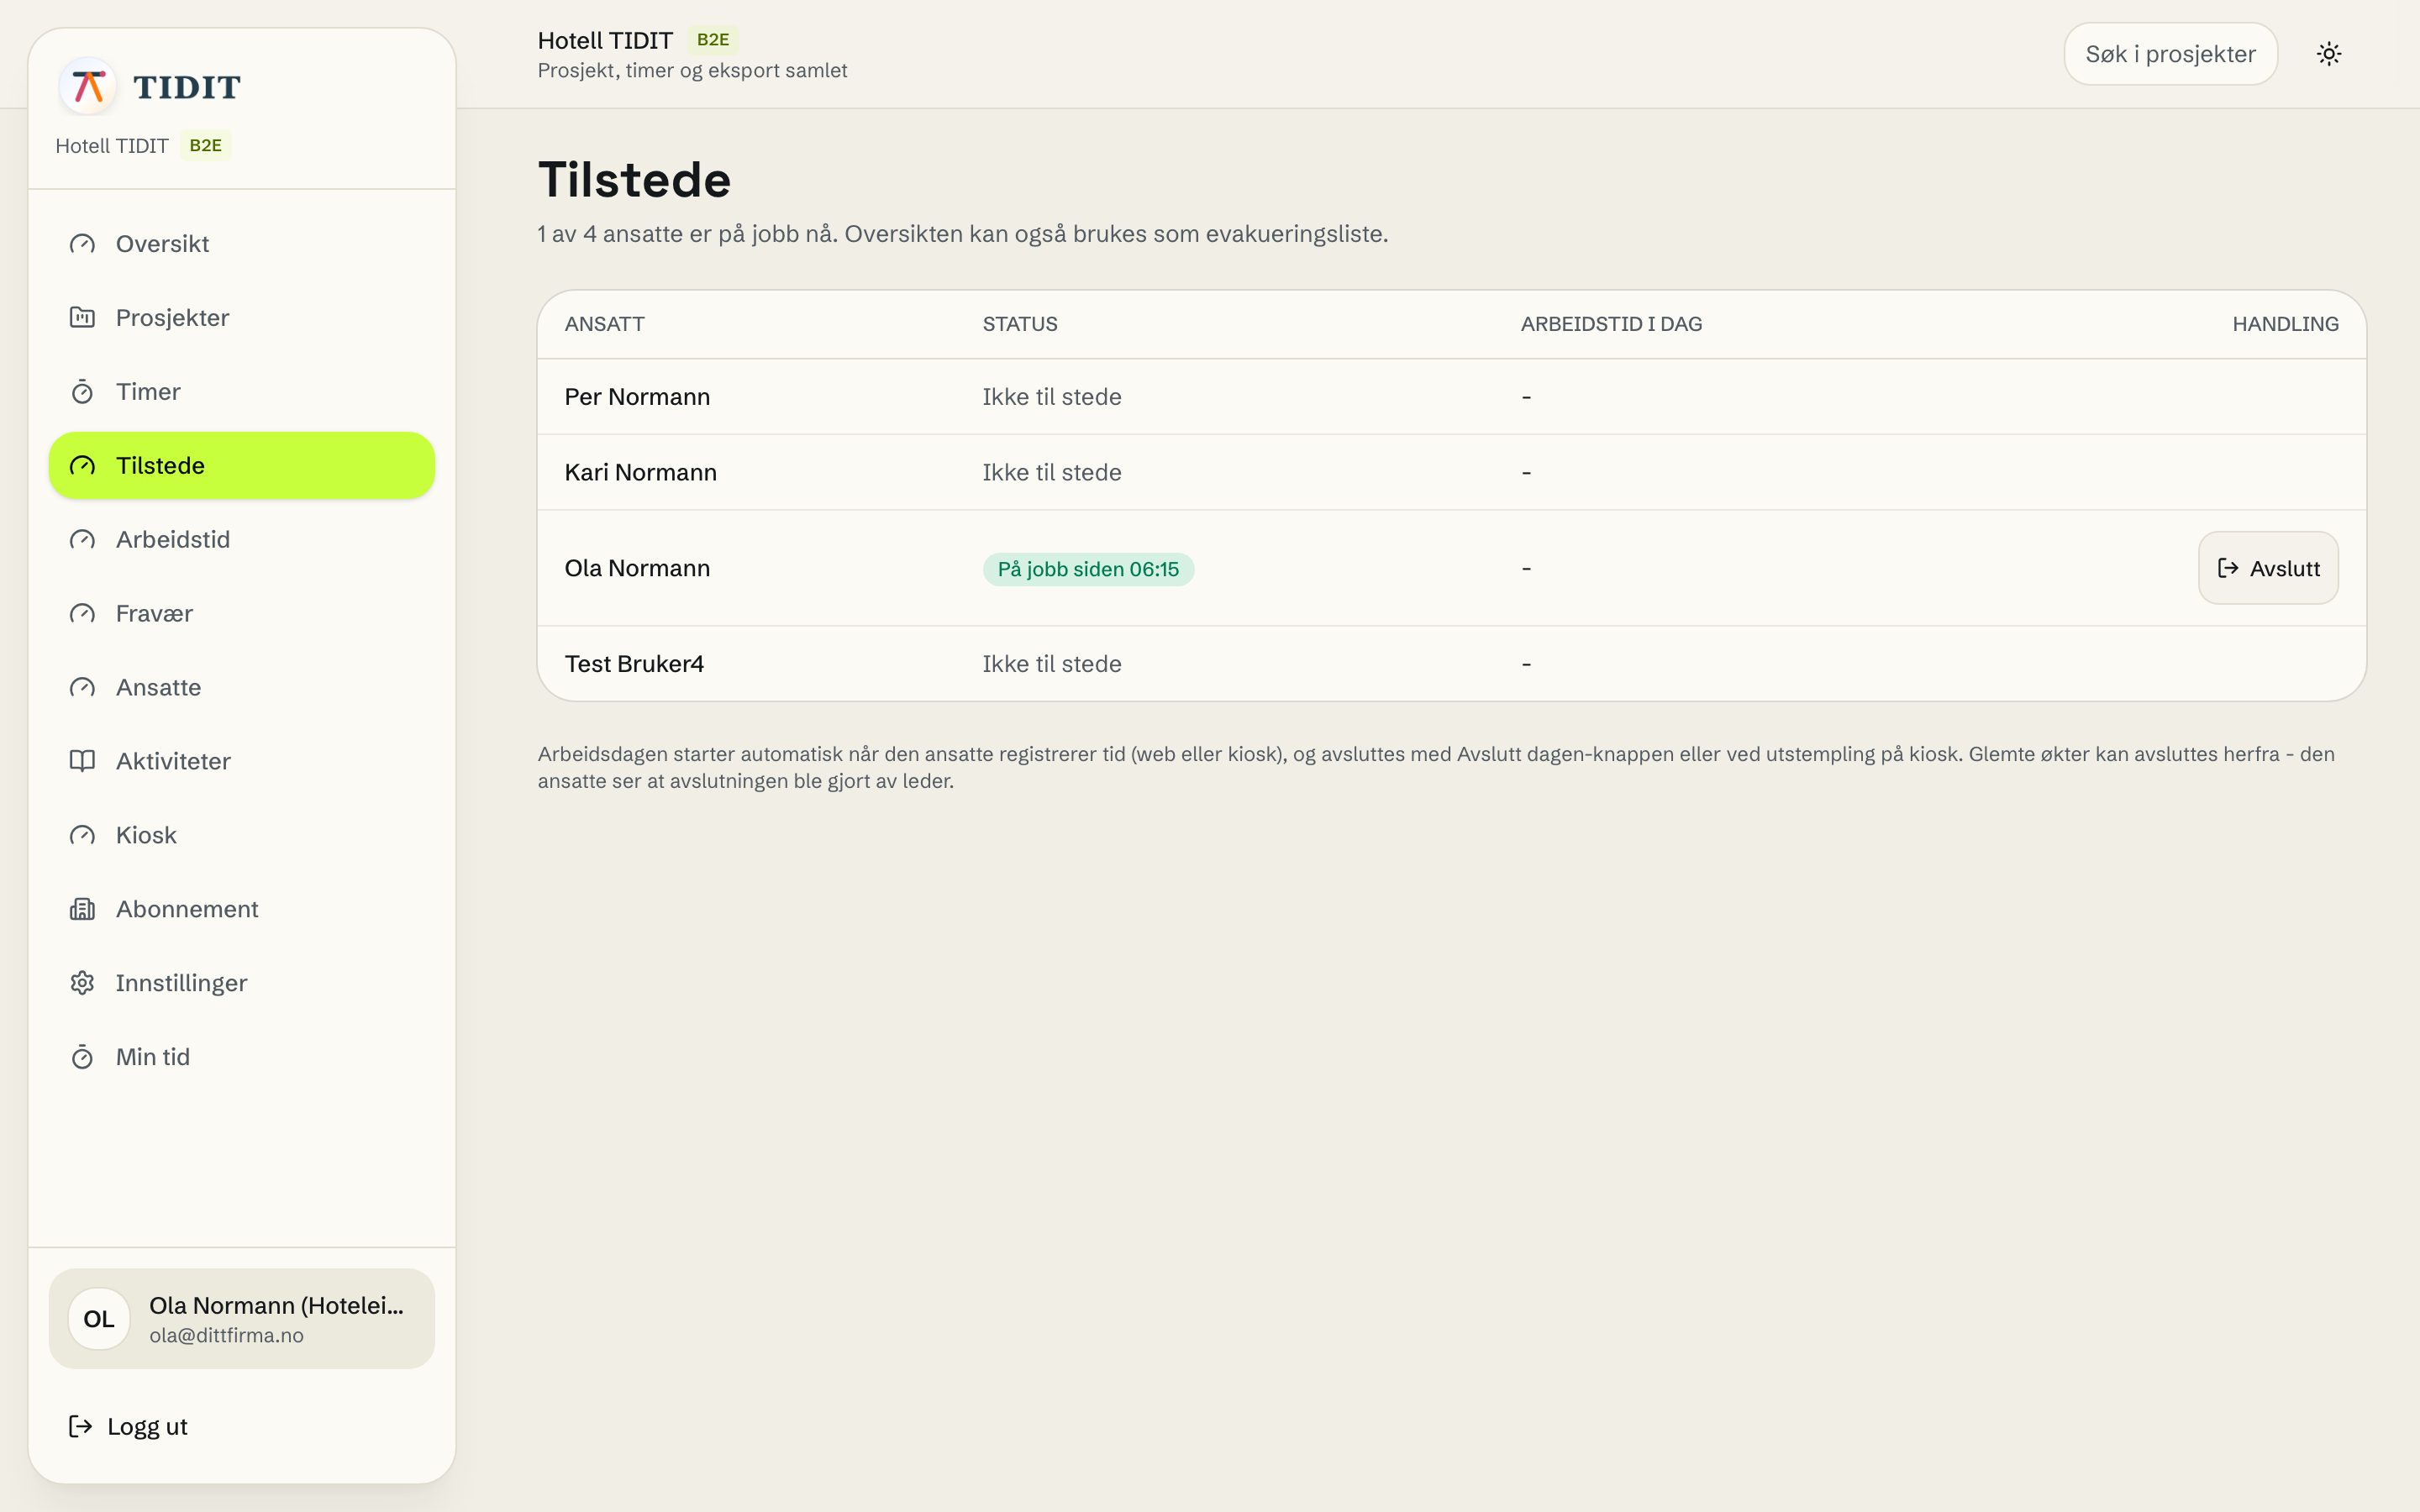This screenshot has height=1512, width=2420.
Task: Open the Ola Normann user profile card
Action: point(242,1319)
